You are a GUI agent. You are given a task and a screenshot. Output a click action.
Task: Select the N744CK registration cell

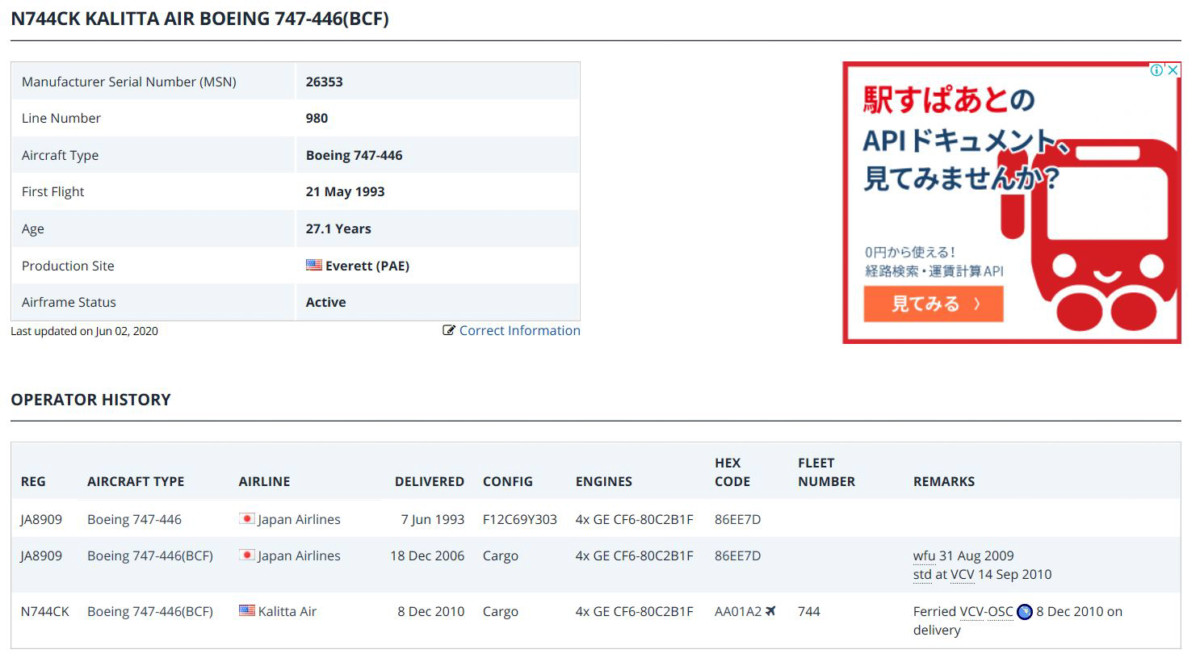[45, 611]
